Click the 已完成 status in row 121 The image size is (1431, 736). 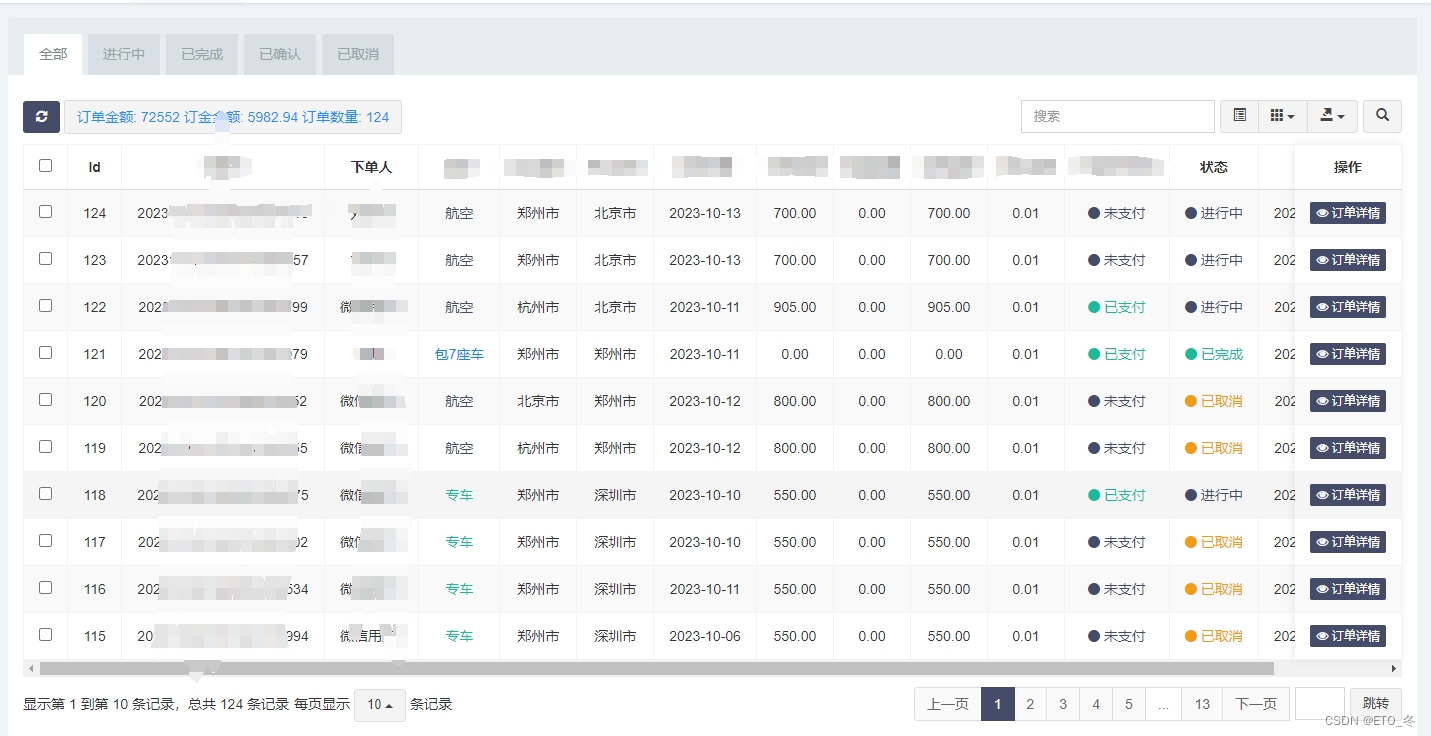coord(1214,354)
